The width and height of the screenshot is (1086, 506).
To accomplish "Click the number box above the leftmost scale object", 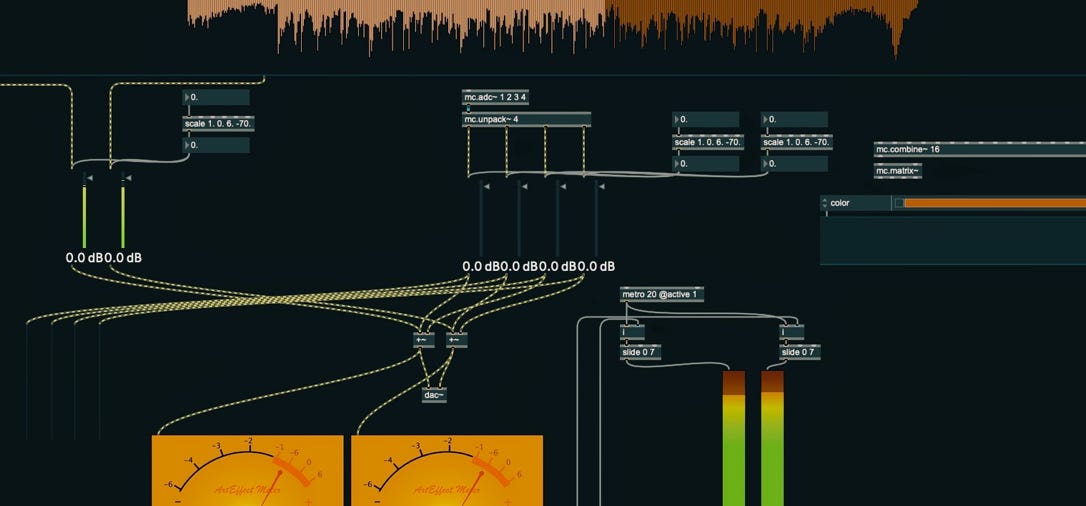I will 216,98.
